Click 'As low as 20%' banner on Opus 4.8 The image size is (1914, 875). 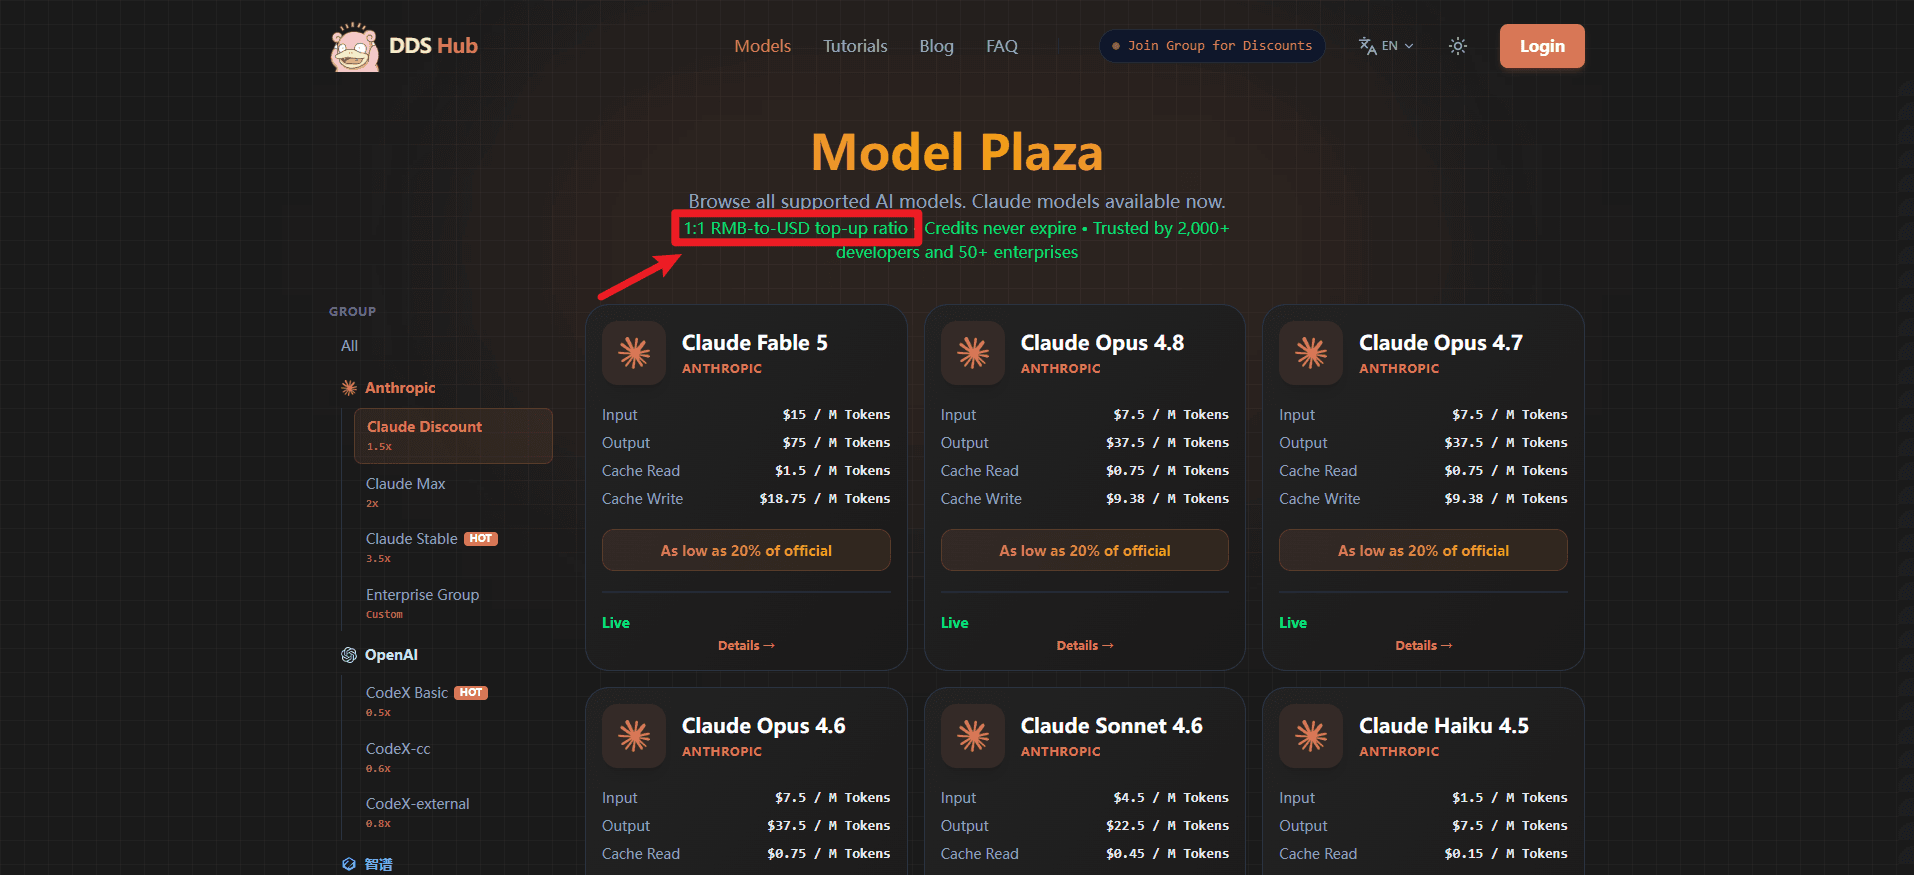pos(1085,551)
